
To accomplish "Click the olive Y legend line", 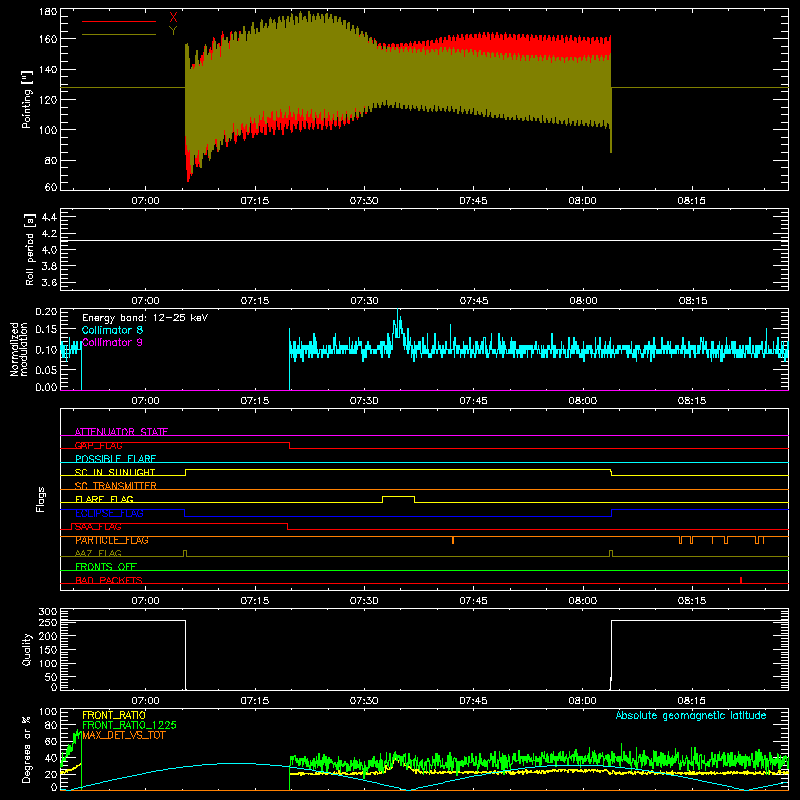I will click(119, 35).
